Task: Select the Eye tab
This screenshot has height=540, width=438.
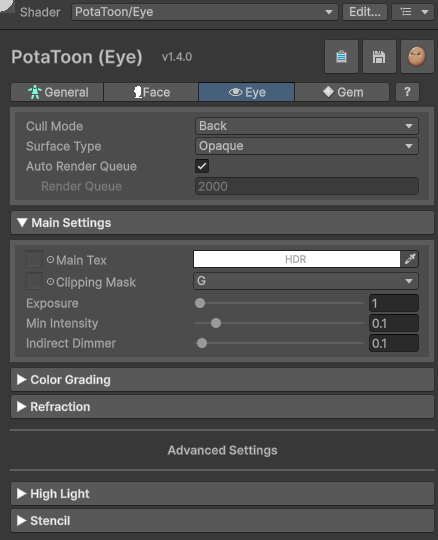Action: 247,92
